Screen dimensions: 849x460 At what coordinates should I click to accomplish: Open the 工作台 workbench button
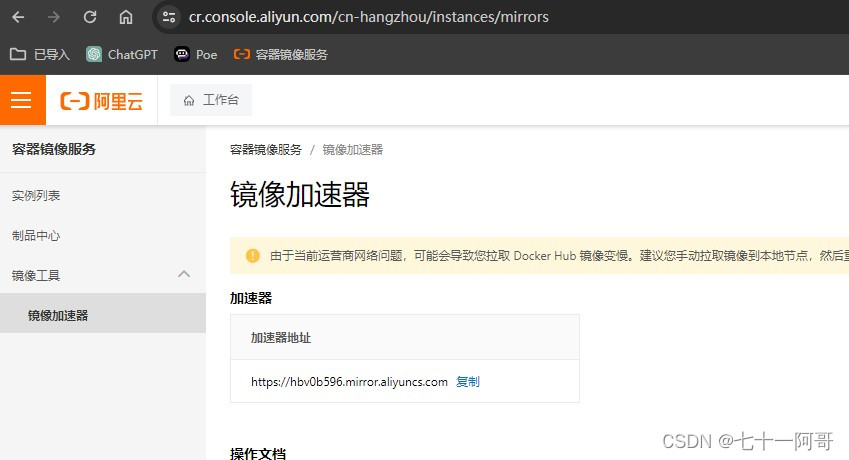click(211, 100)
